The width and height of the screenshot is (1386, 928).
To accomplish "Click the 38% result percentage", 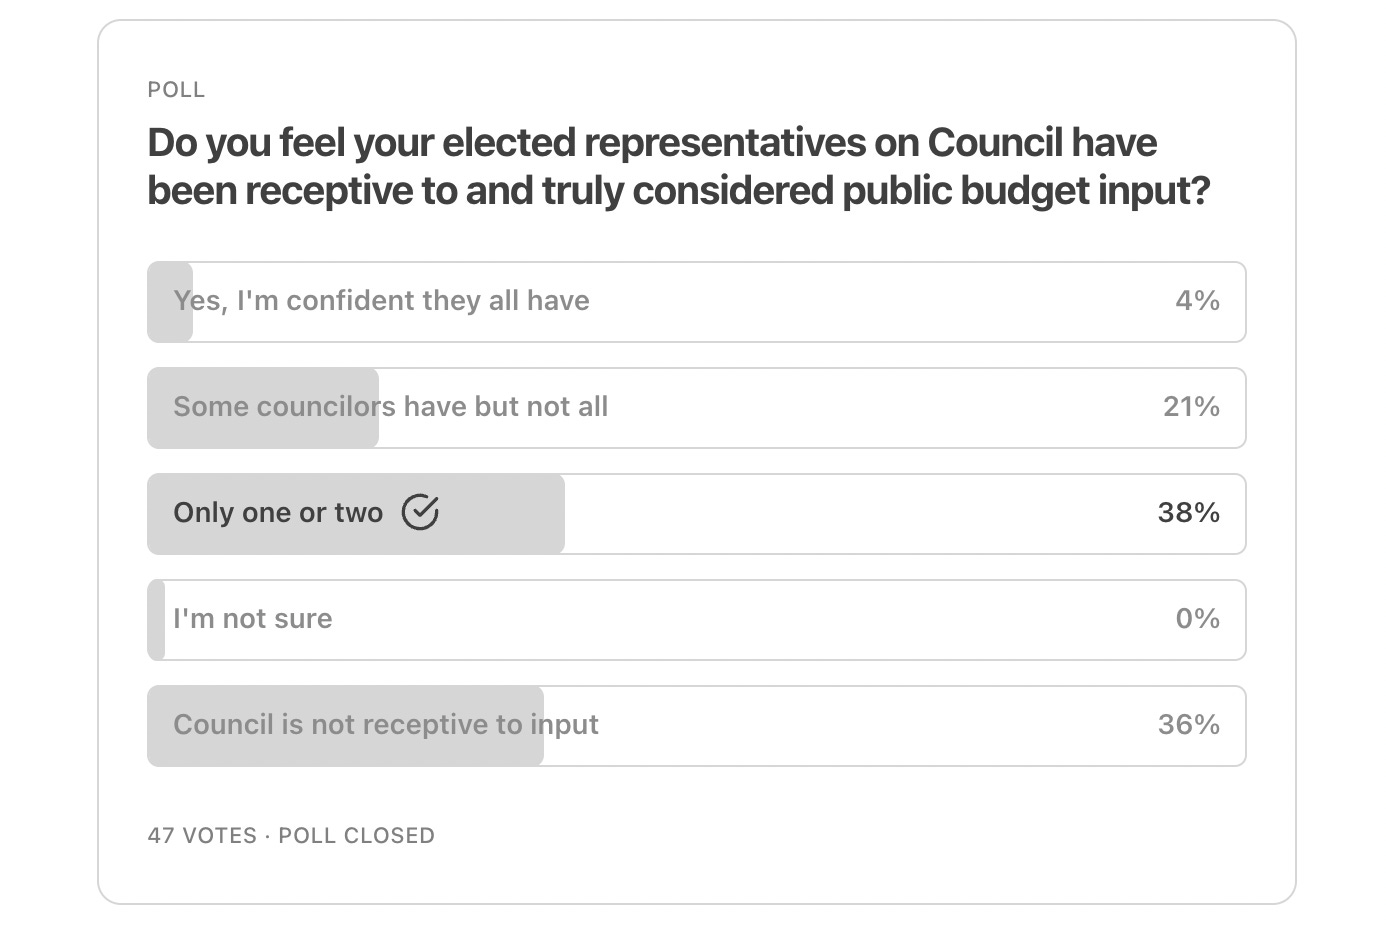I will [x=1189, y=513].
